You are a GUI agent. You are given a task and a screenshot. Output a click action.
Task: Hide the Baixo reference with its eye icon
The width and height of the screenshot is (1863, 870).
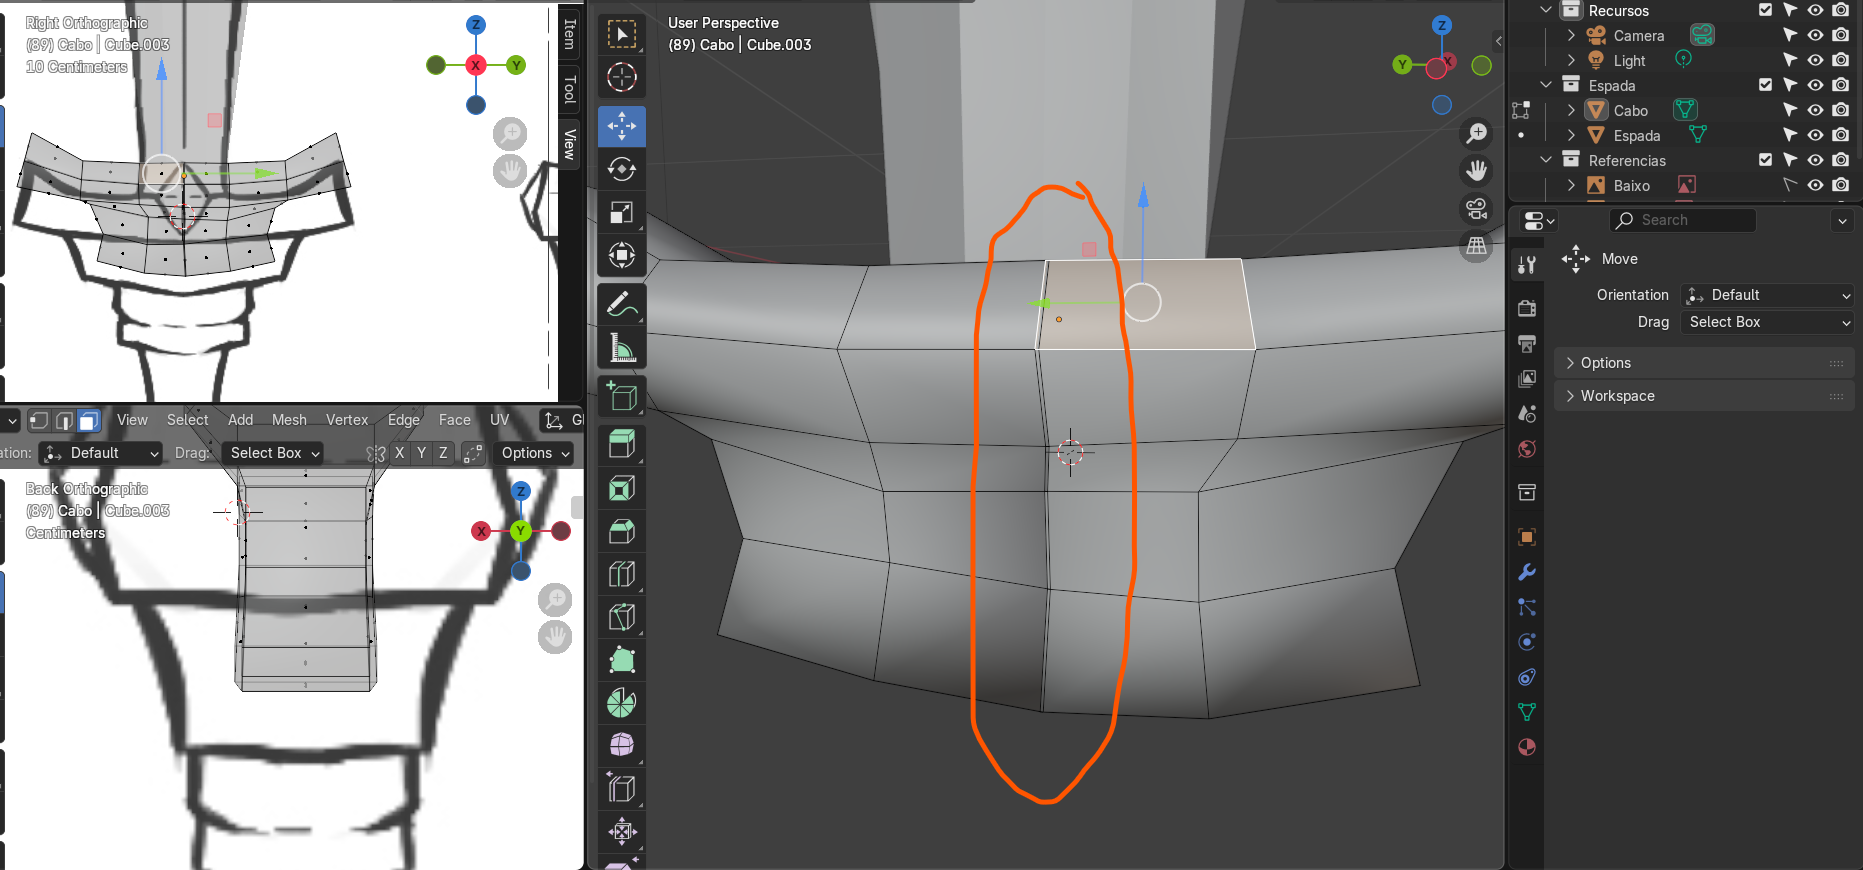click(x=1815, y=185)
